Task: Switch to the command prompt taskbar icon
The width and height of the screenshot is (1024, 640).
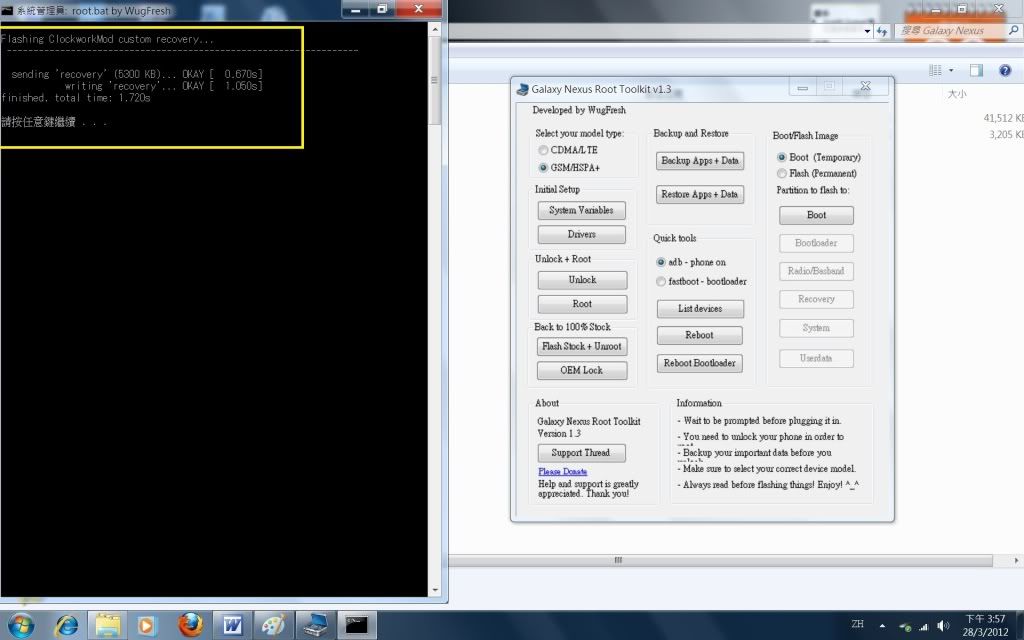Action: pyautogui.click(x=357, y=626)
